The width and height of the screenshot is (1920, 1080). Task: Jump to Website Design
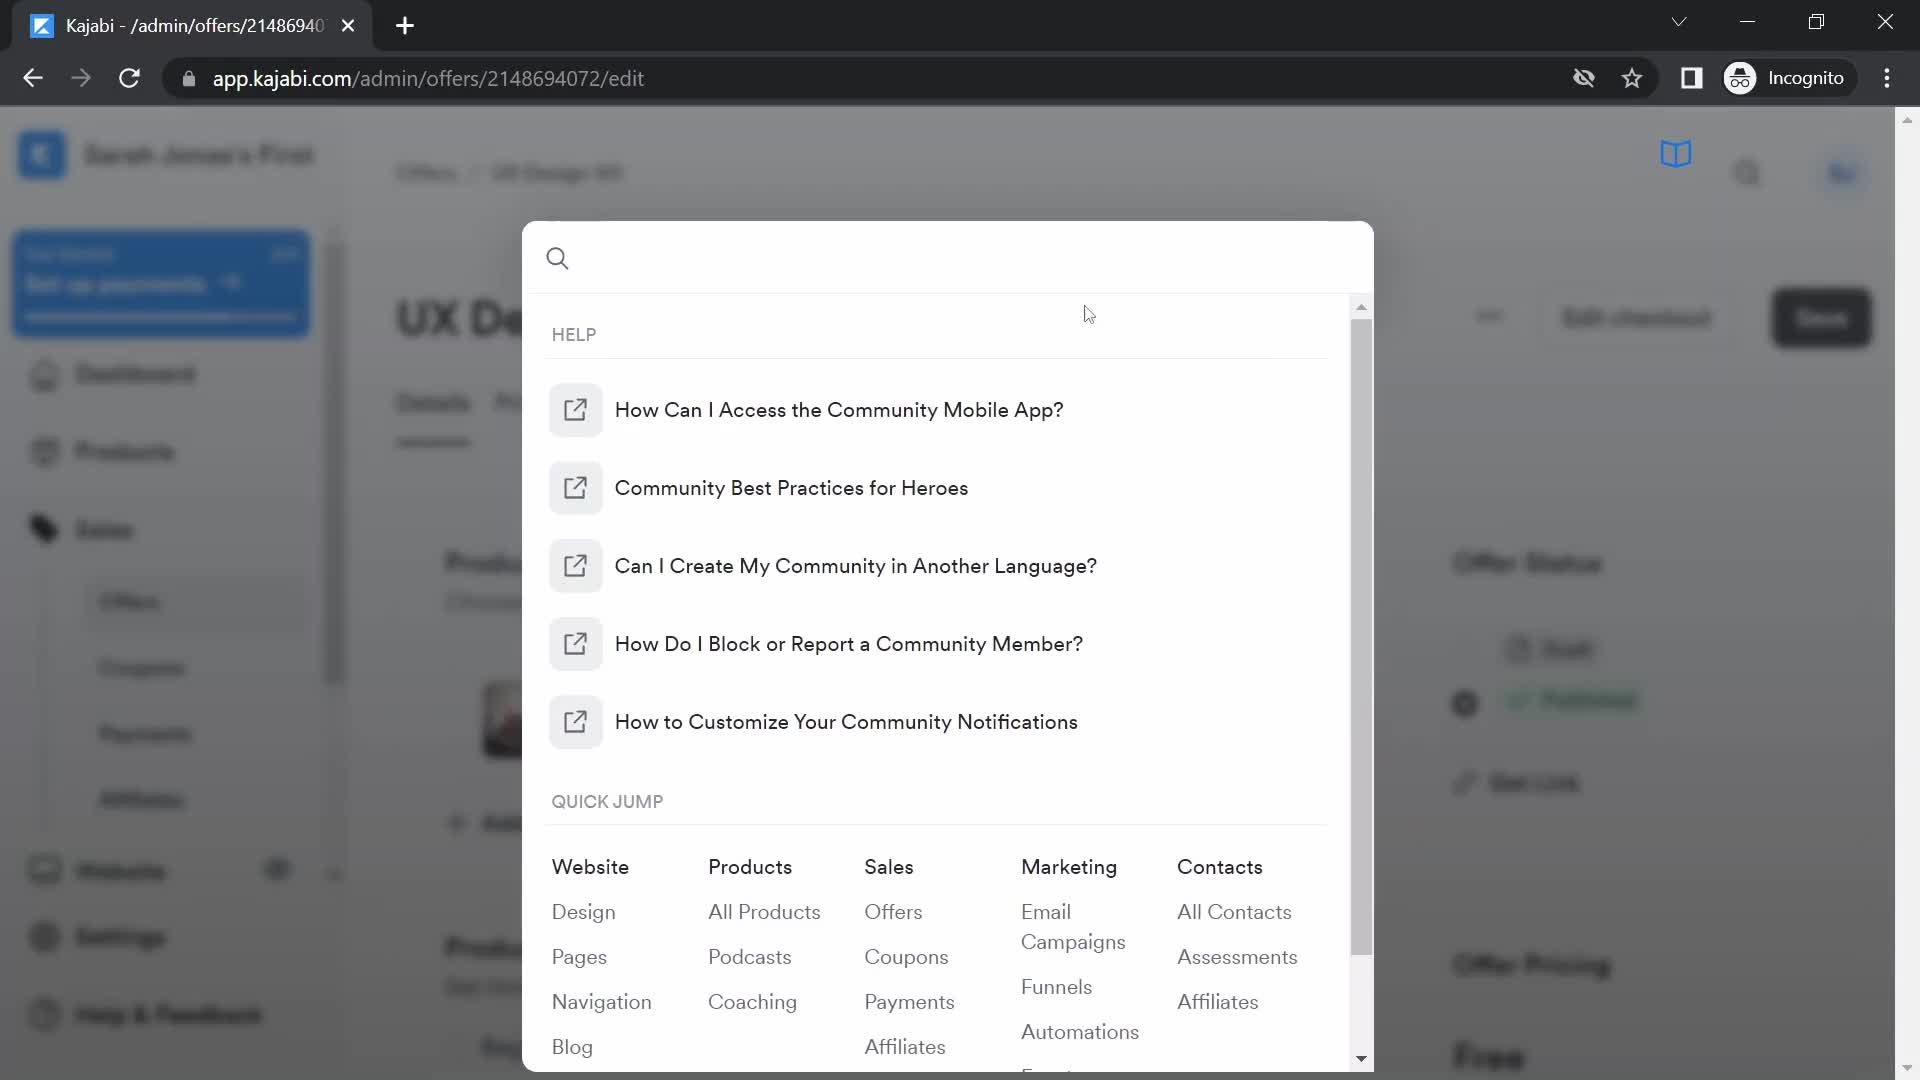[x=584, y=912]
